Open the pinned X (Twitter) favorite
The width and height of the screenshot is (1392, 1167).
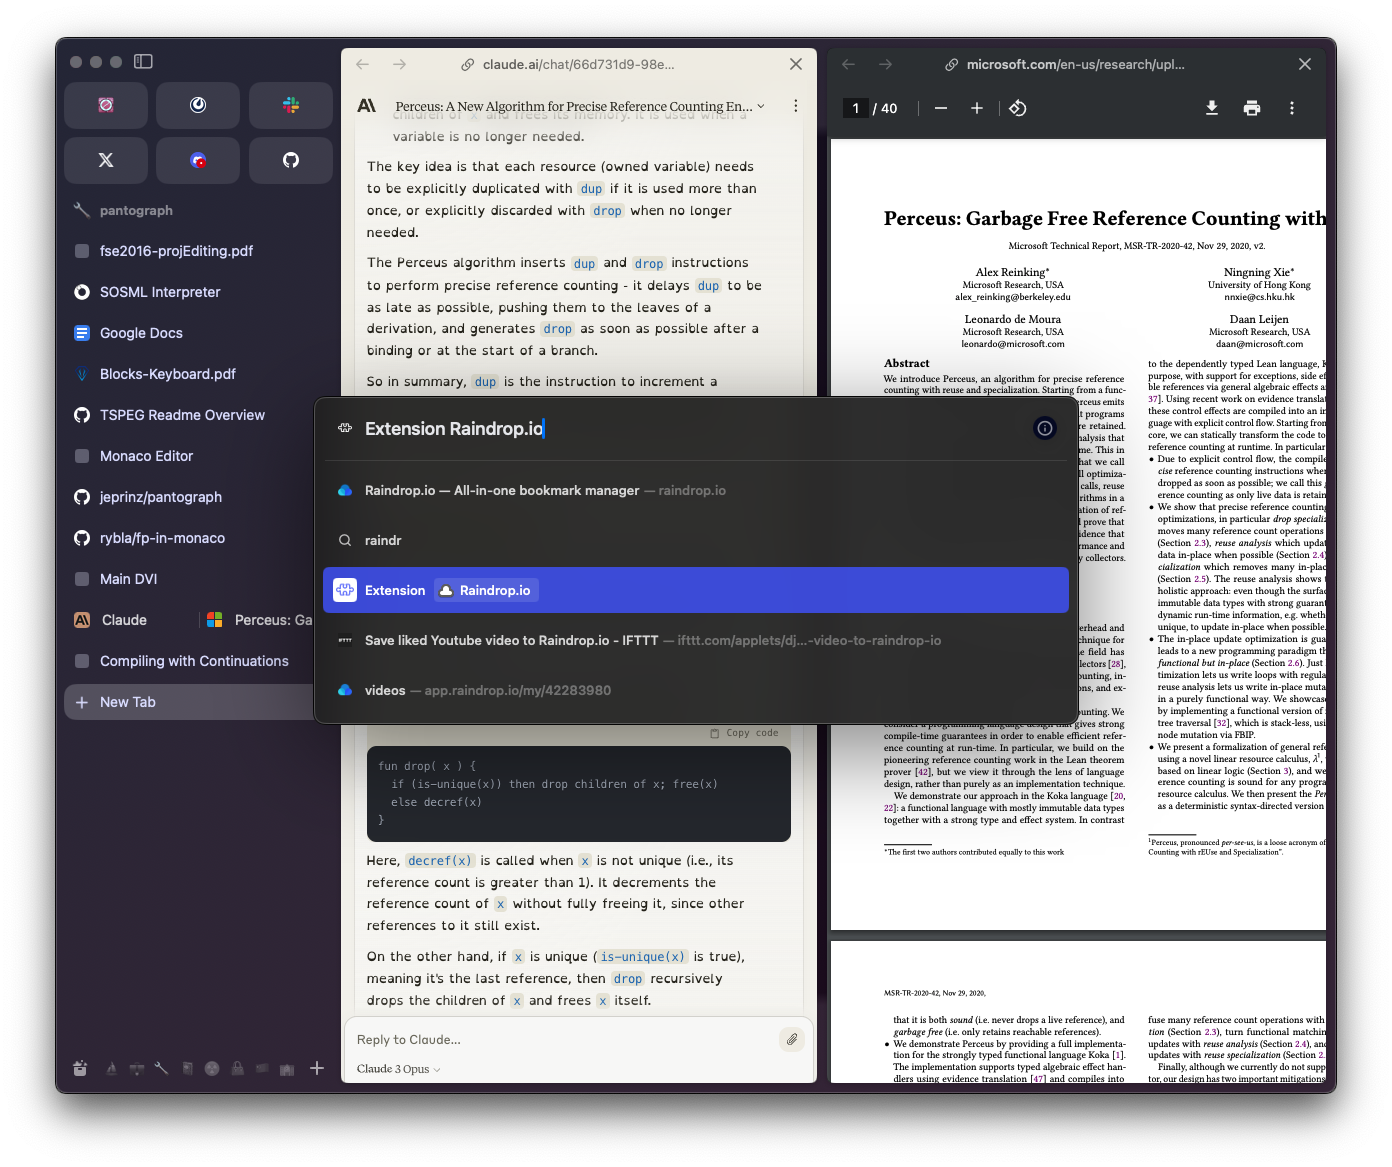106,160
